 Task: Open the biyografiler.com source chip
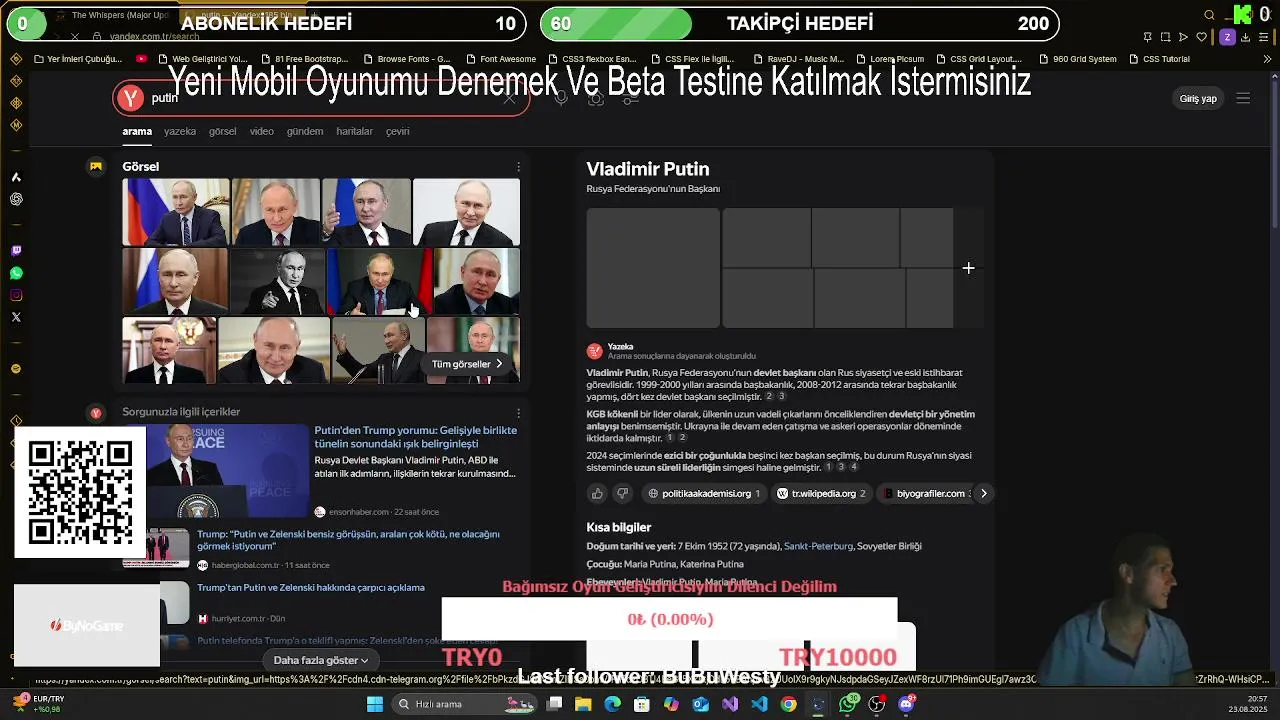pyautogui.click(x=925, y=493)
